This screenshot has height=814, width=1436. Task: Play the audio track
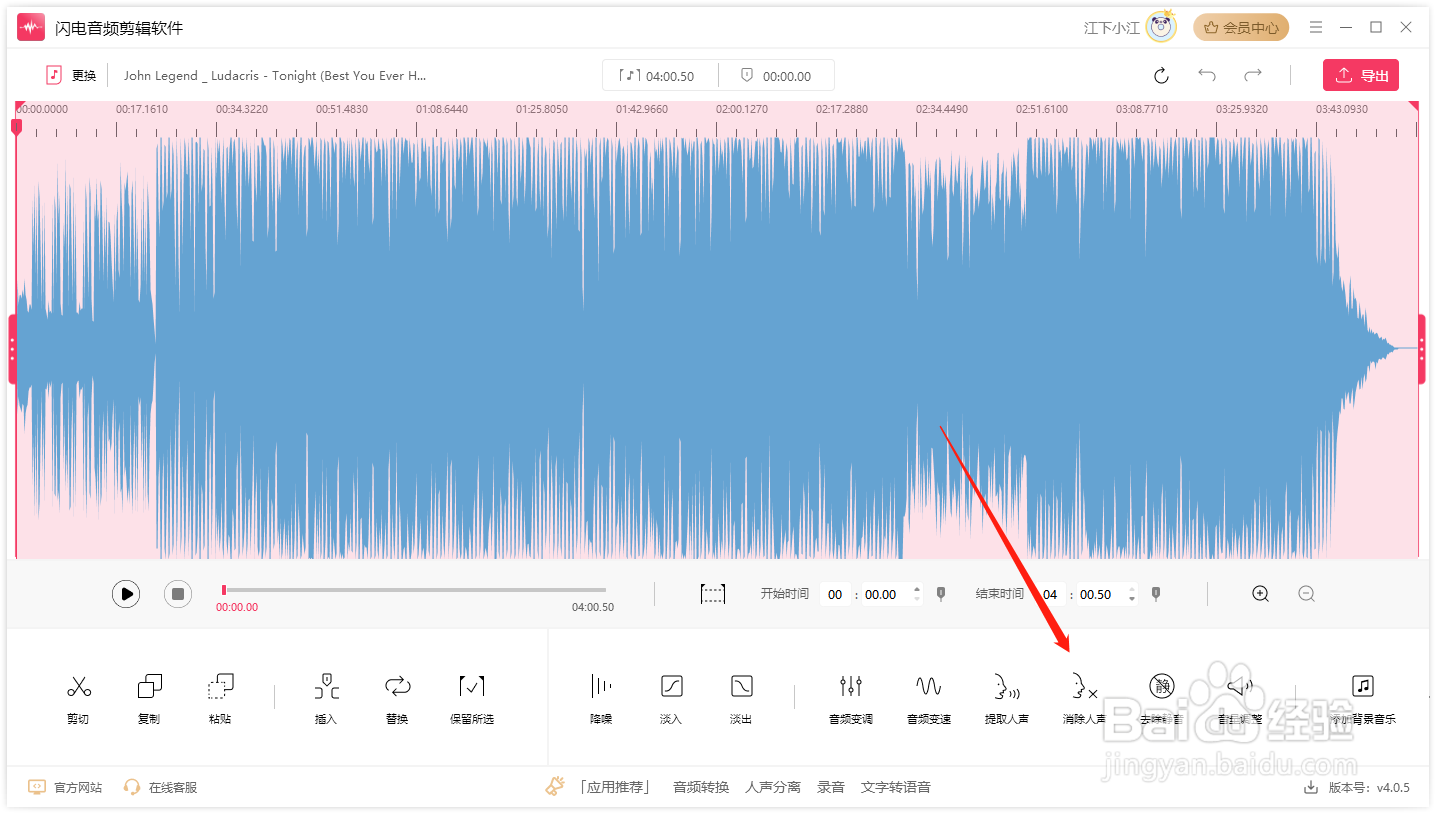126,594
